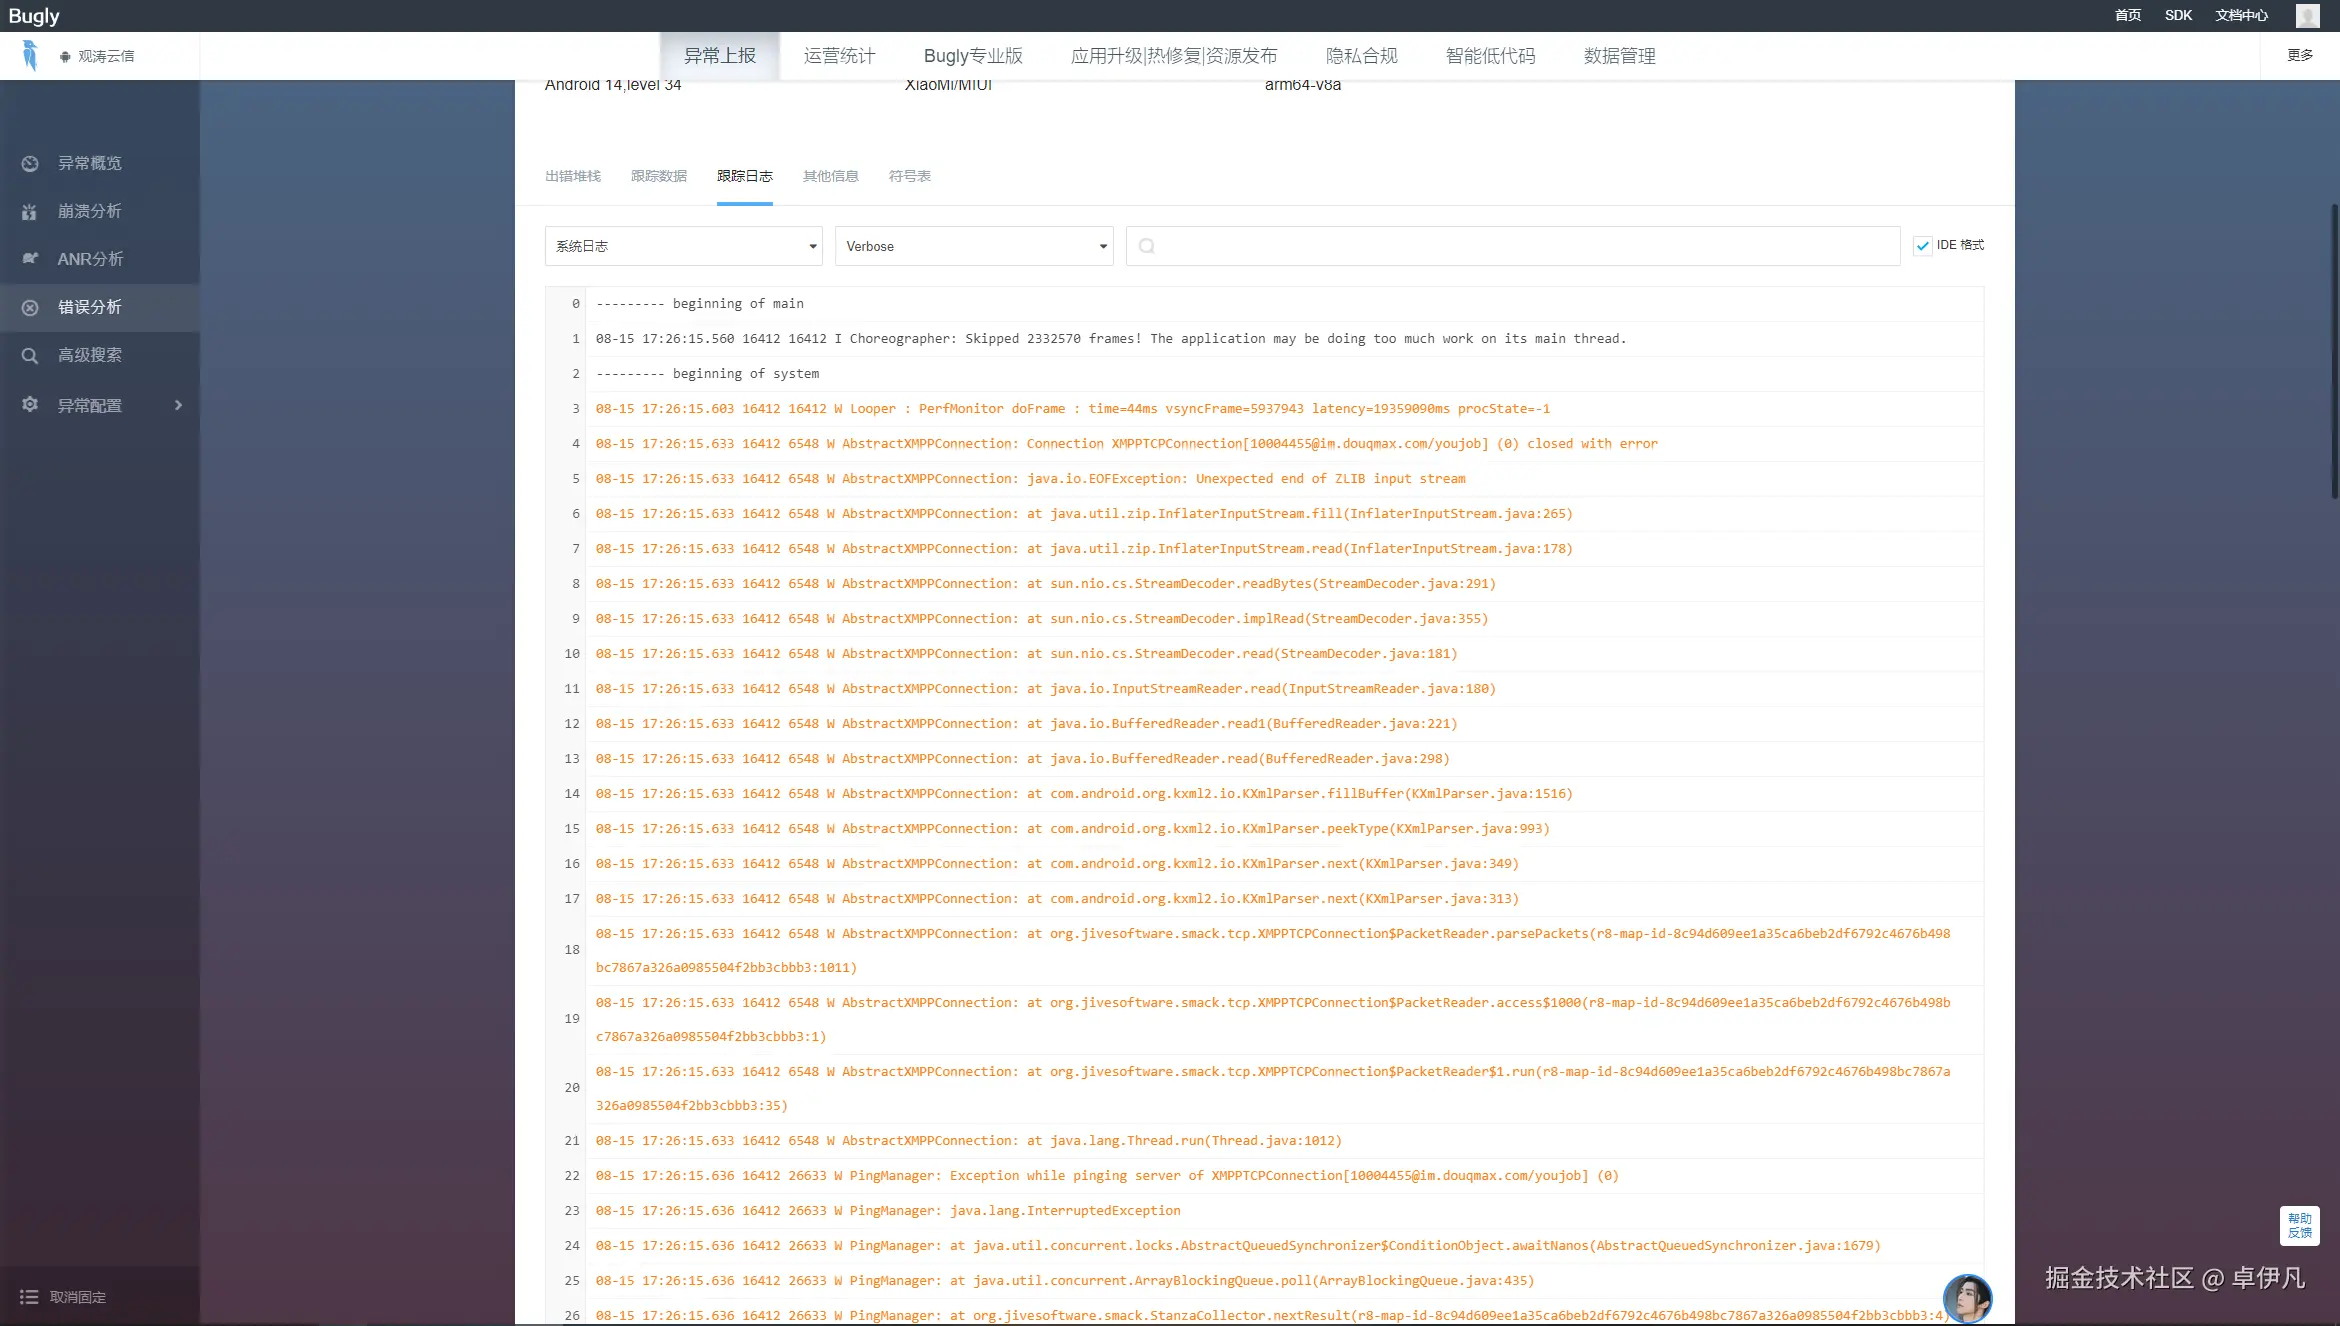This screenshot has width=2340, height=1326.
Task: Open the 运营统计 top navigation tab
Action: 840,56
